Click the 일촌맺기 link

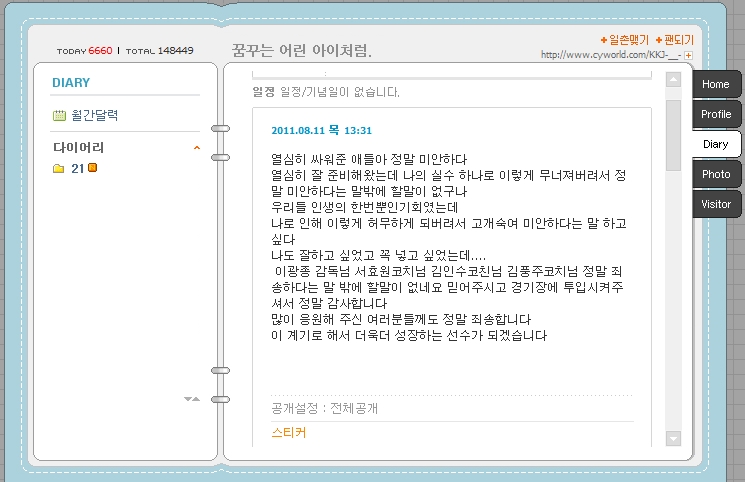[x=625, y=40]
